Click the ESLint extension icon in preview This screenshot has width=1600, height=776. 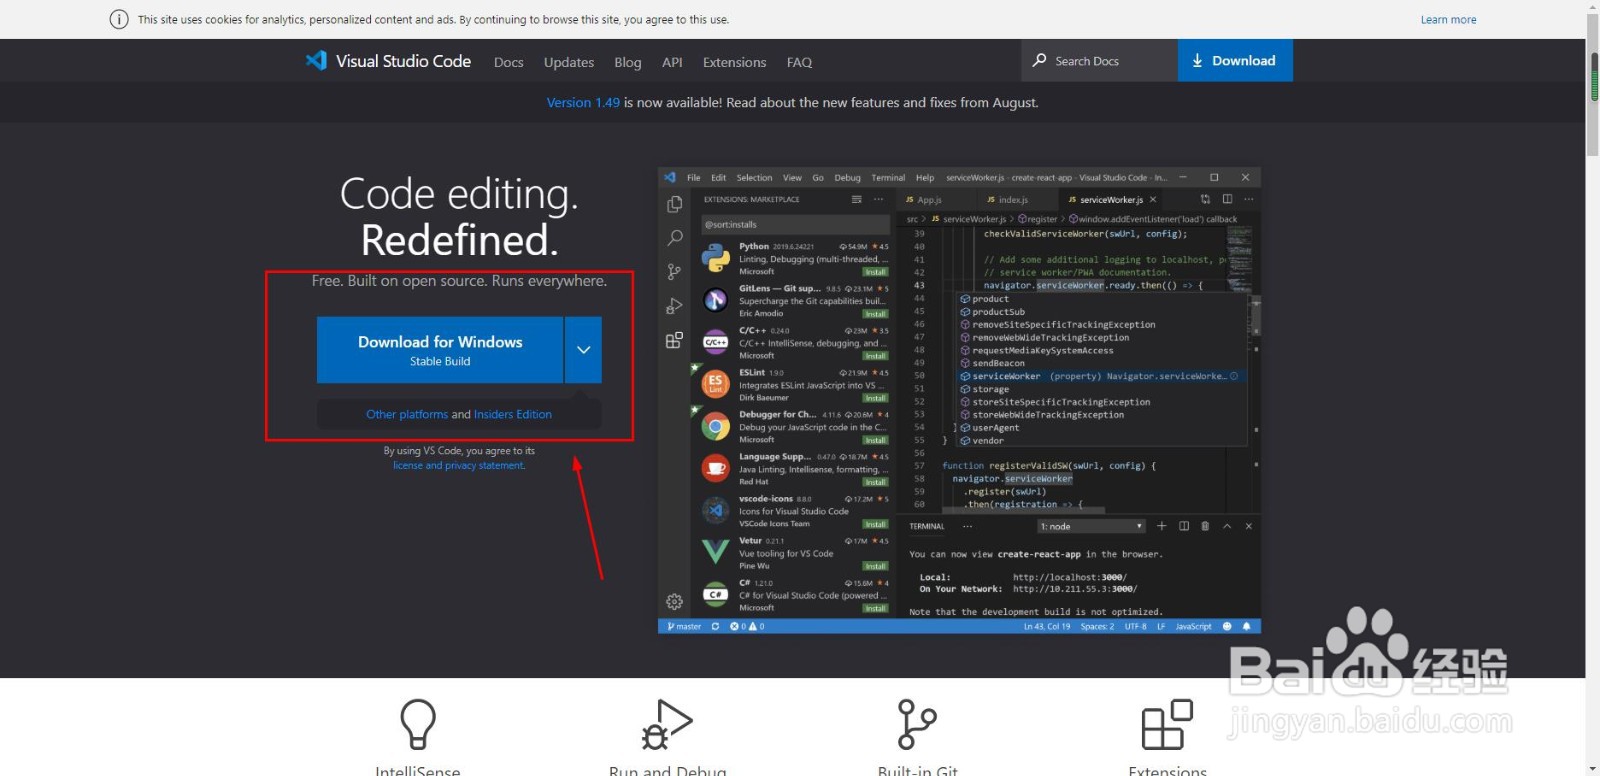(715, 384)
